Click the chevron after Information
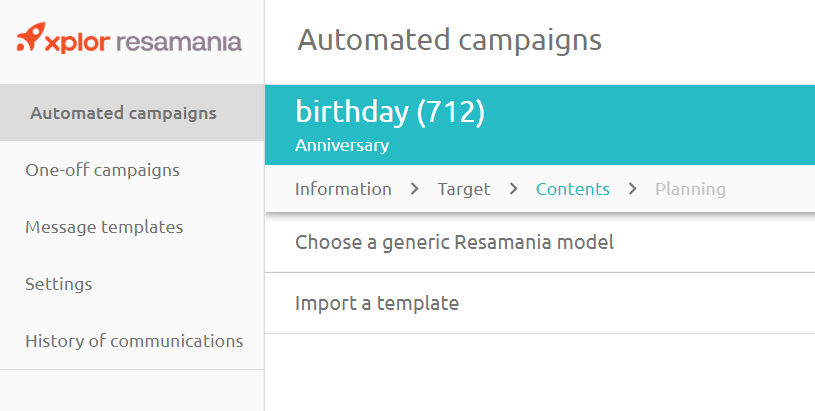Viewport: 815px width, 411px height. tap(415, 189)
